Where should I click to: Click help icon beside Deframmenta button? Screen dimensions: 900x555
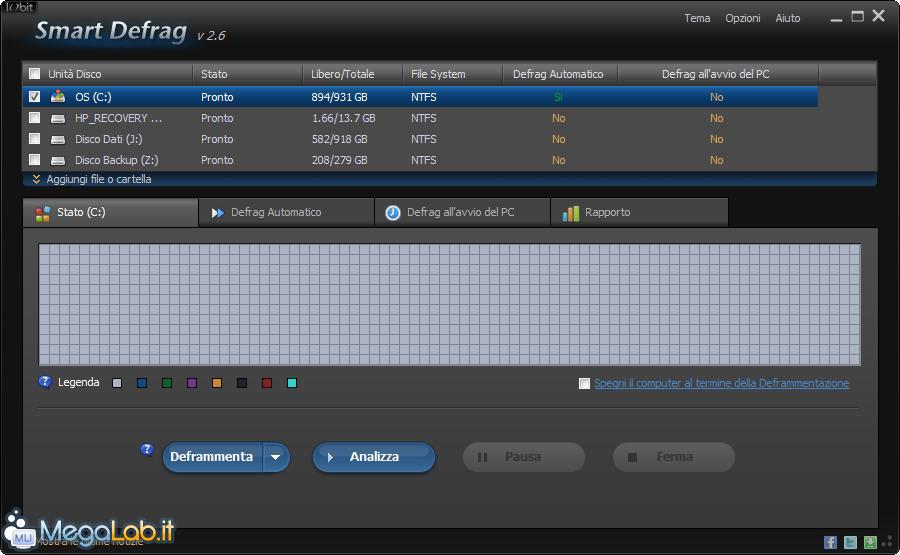tap(147, 449)
